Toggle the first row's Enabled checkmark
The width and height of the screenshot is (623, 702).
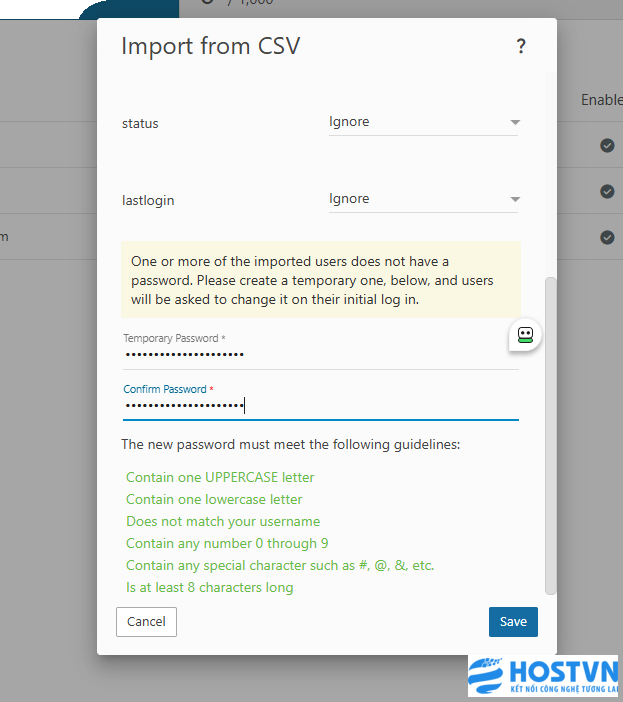(x=607, y=145)
